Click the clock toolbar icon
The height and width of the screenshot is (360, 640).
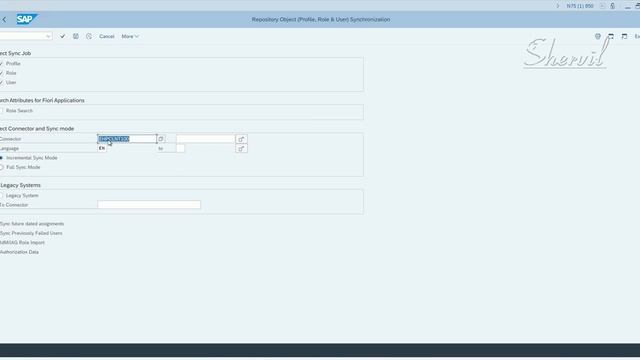89,36
